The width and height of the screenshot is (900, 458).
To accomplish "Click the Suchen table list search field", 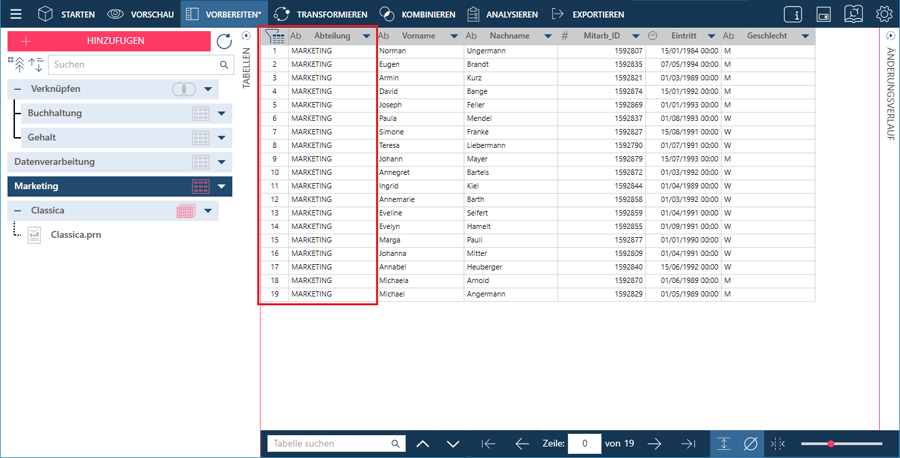I will [141, 65].
